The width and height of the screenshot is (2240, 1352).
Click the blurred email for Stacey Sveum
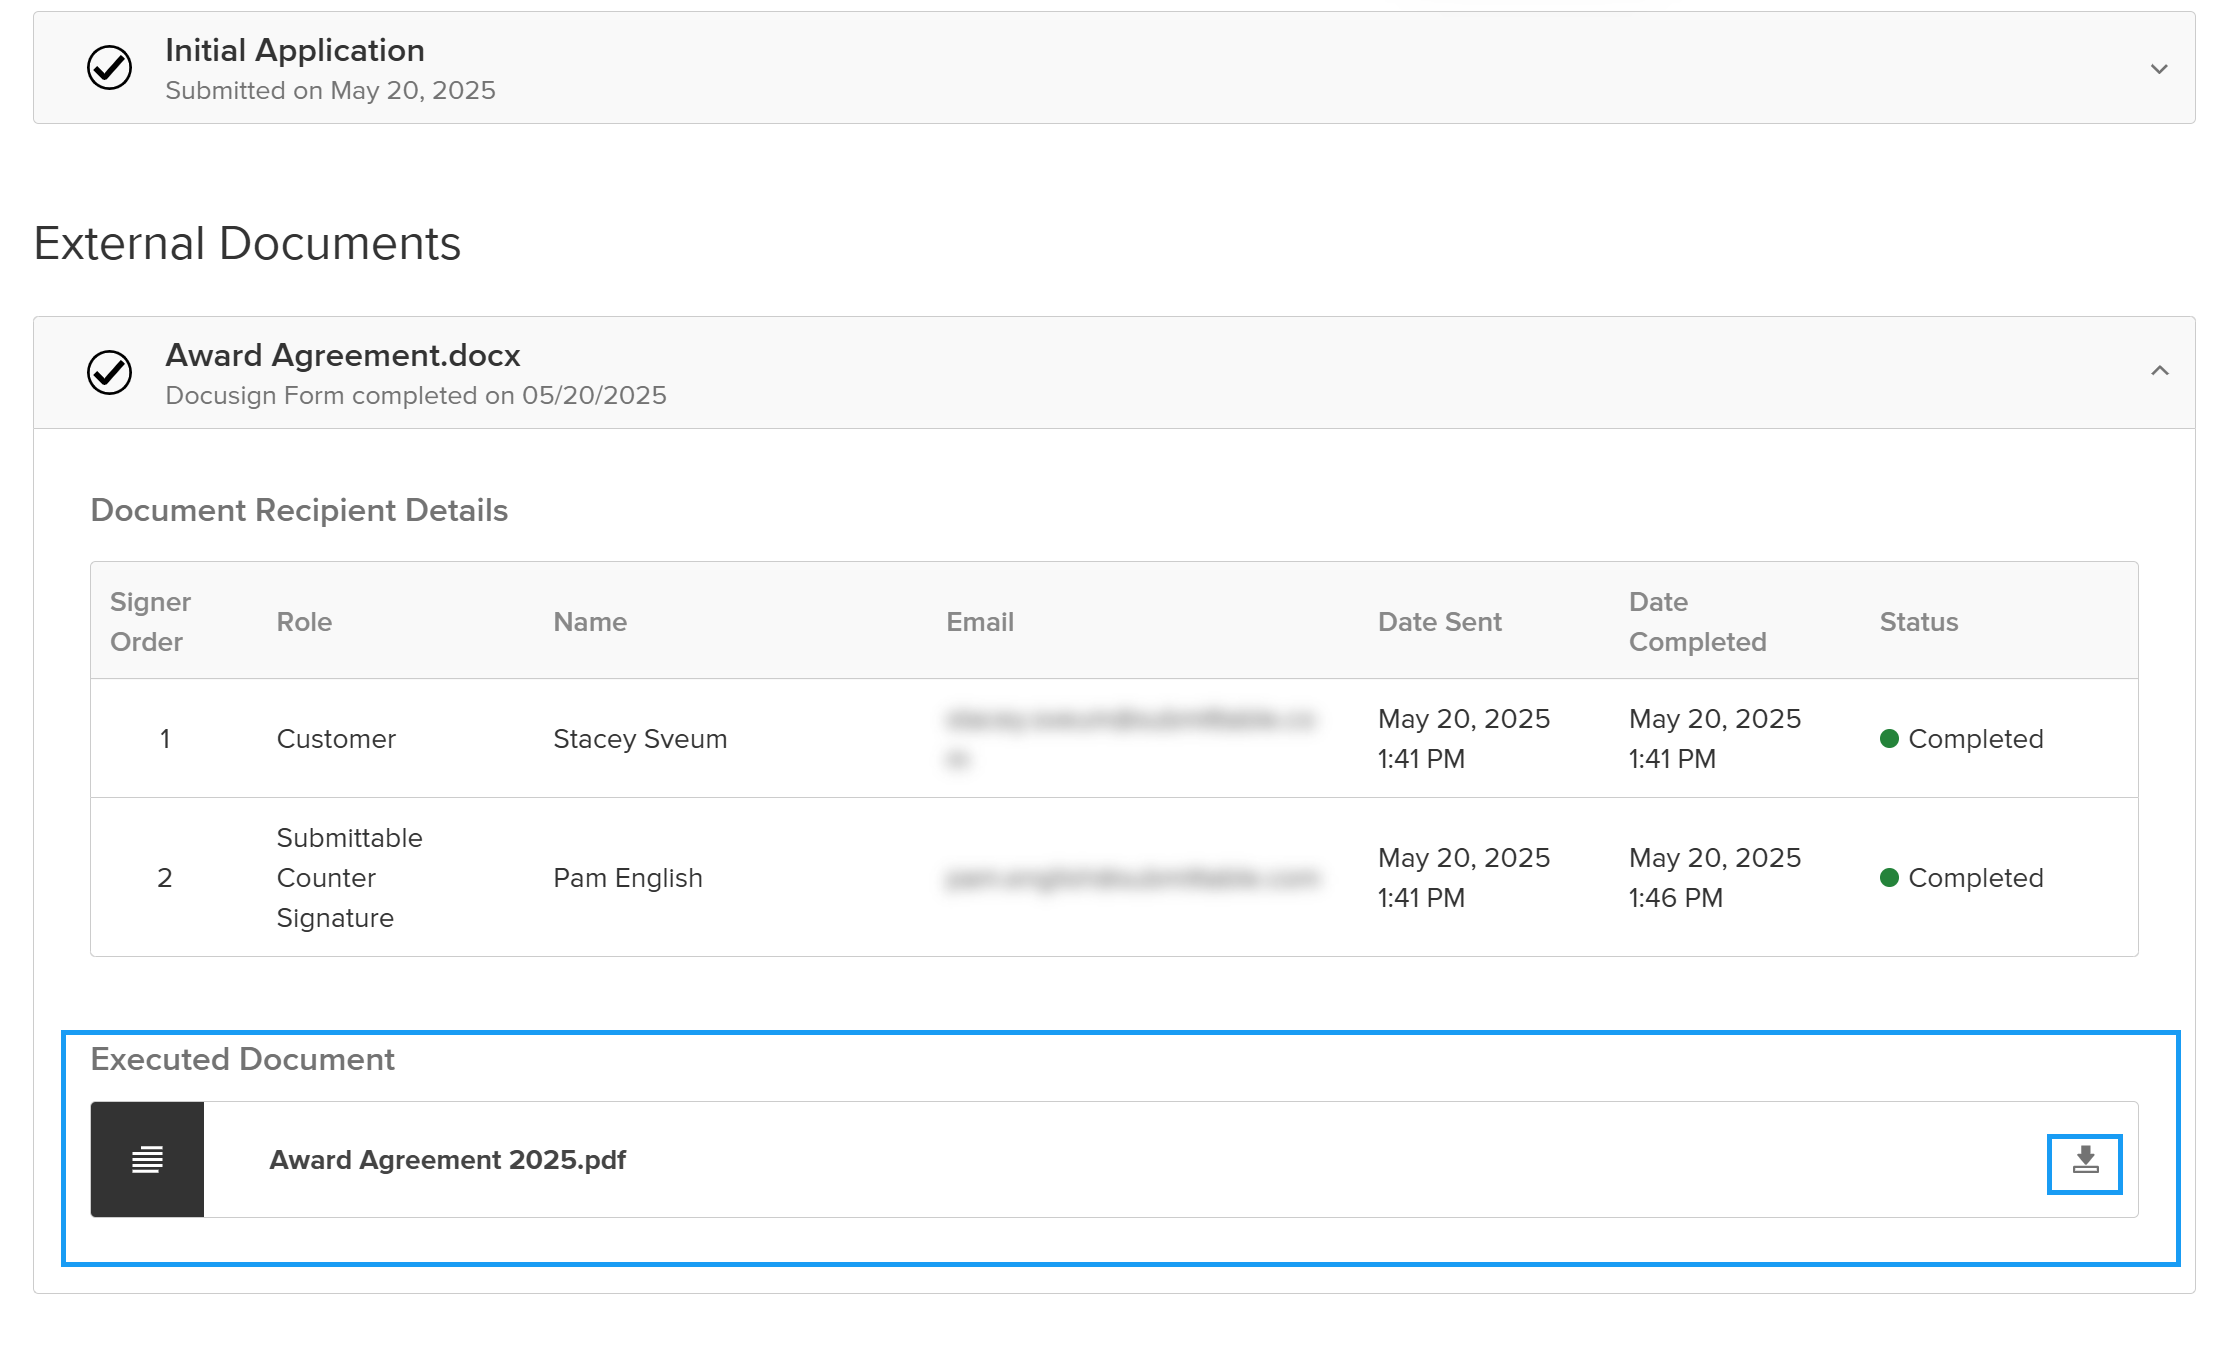tap(1128, 738)
